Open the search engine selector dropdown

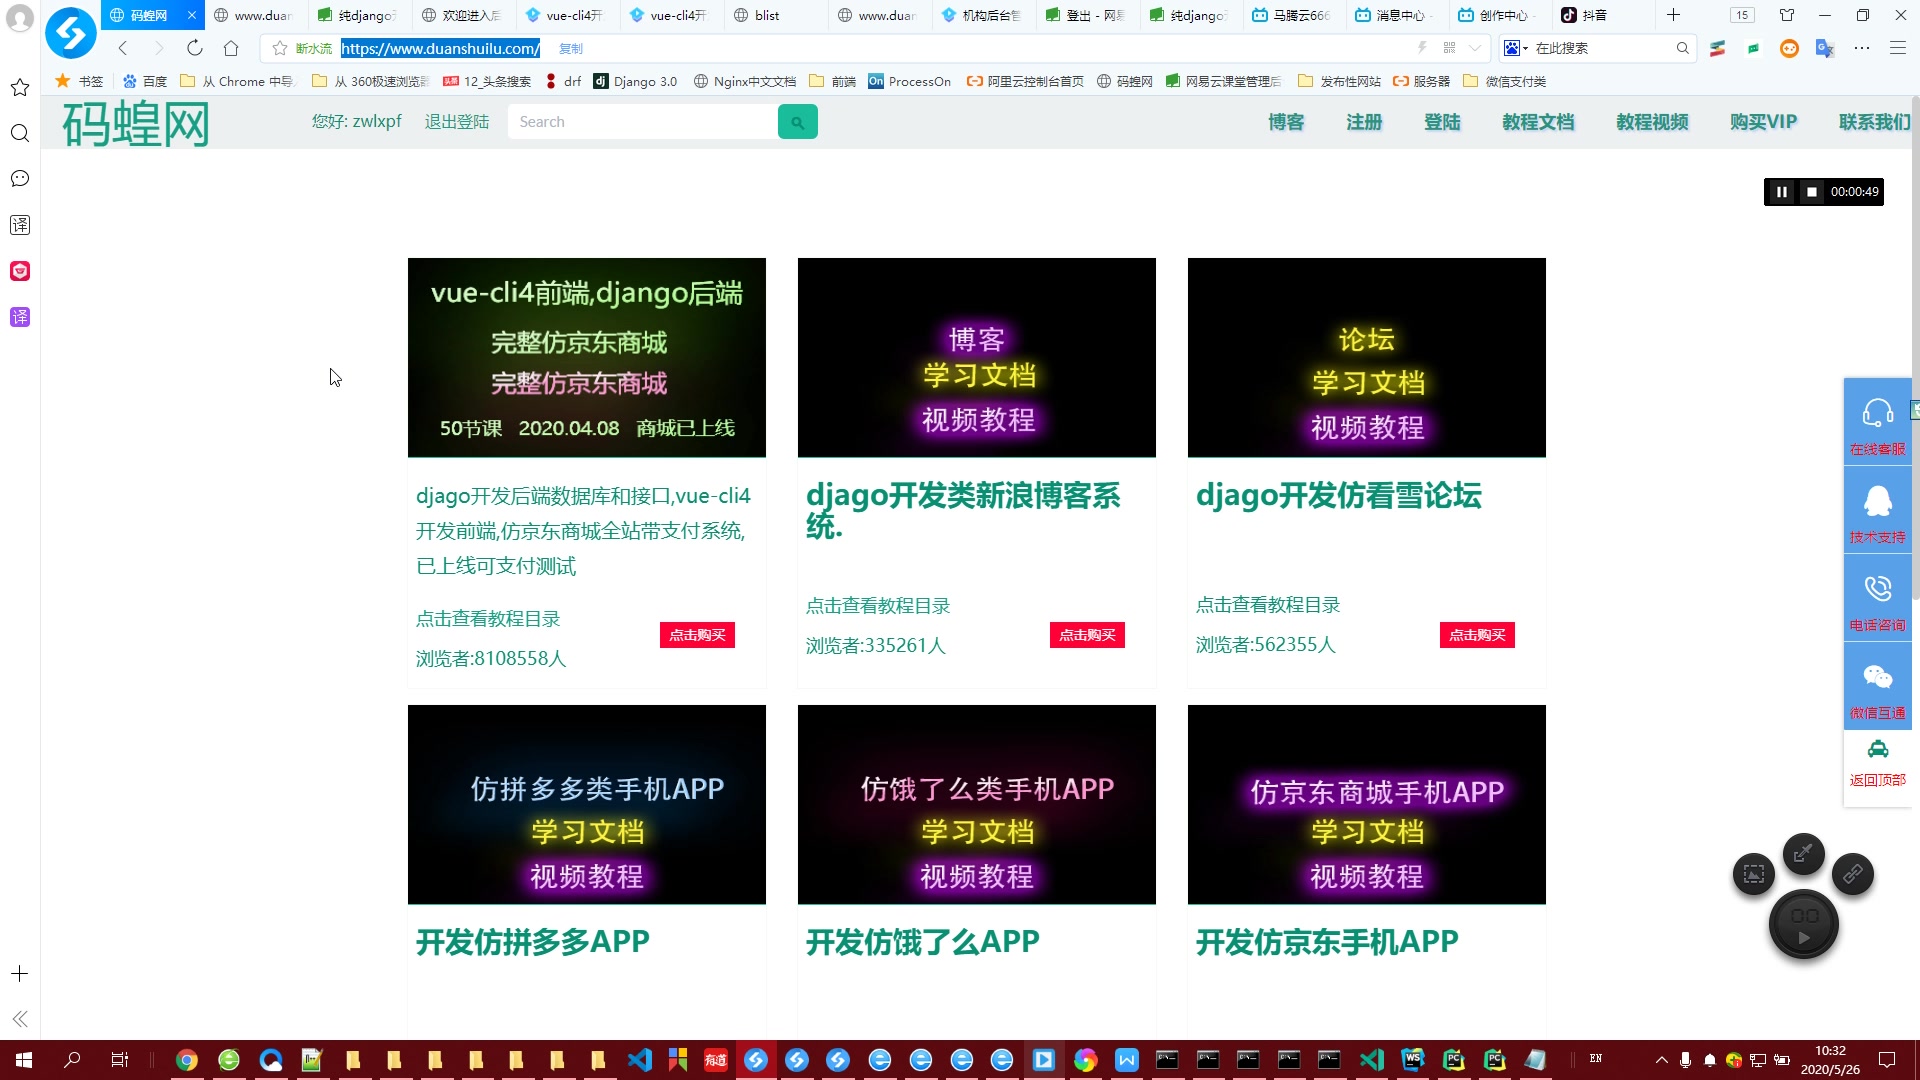coord(1516,48)
